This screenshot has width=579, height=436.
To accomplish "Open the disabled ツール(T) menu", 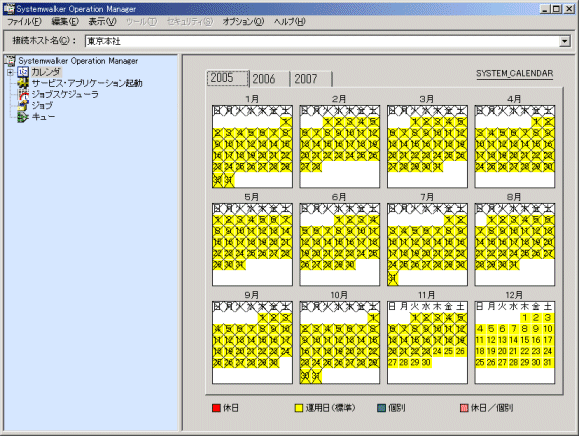I will pyautogui.click(x=141, y=21).
